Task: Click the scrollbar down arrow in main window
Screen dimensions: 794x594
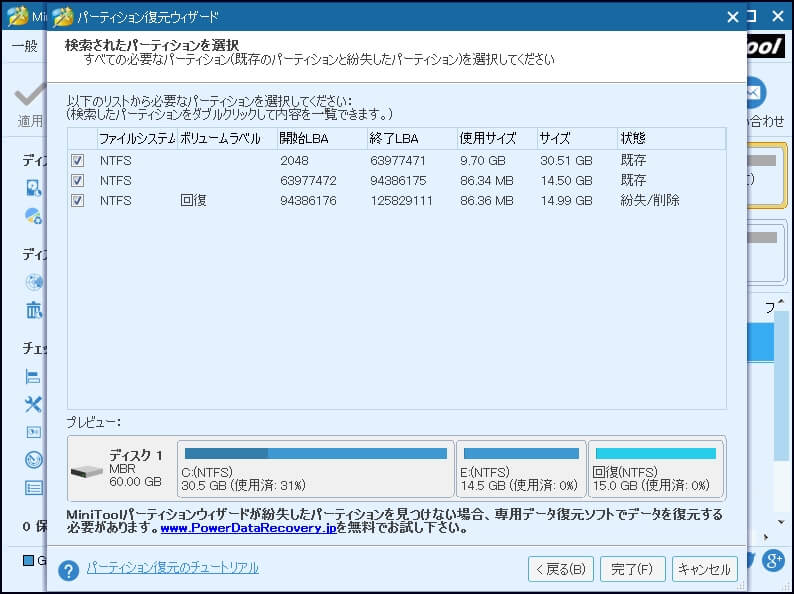Action: (x=781, y=522)
